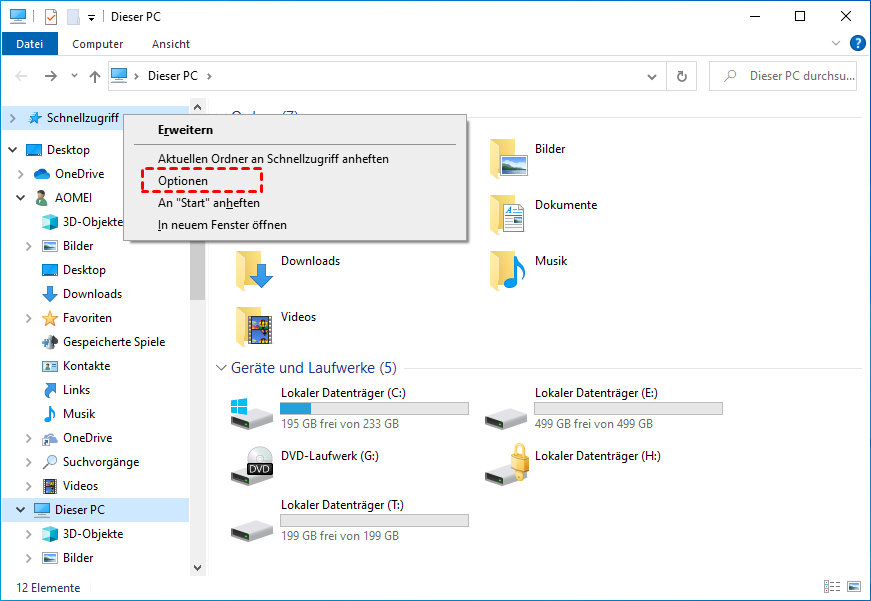The height and width of the screenshot is (601, 871).
Task: Go back with the back arrow
Action: coord(21,76)
